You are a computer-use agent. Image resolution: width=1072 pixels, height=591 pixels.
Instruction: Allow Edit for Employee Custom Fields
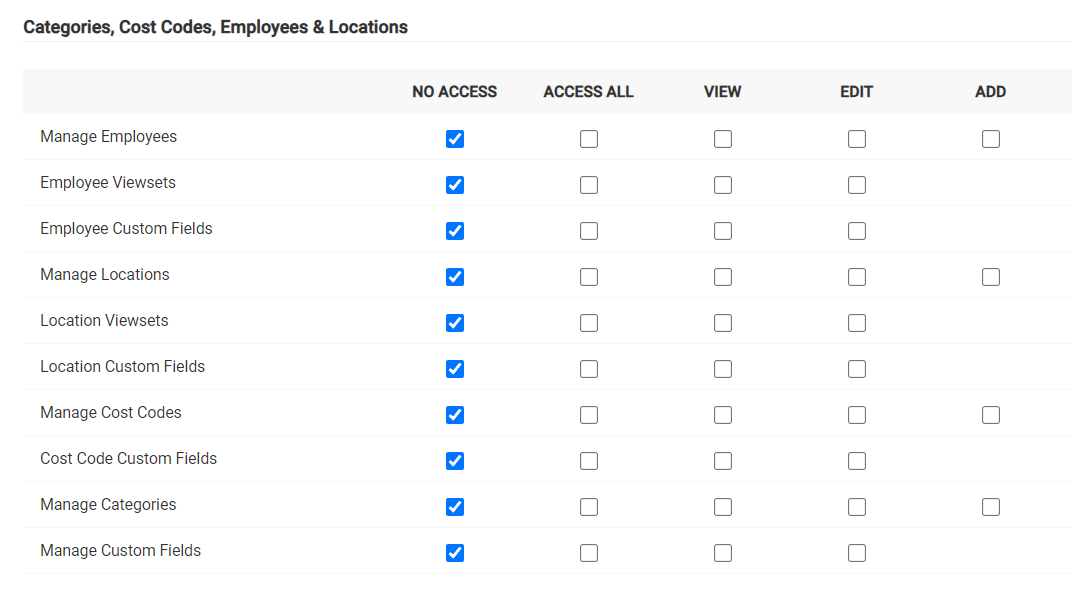click(857, 231)
